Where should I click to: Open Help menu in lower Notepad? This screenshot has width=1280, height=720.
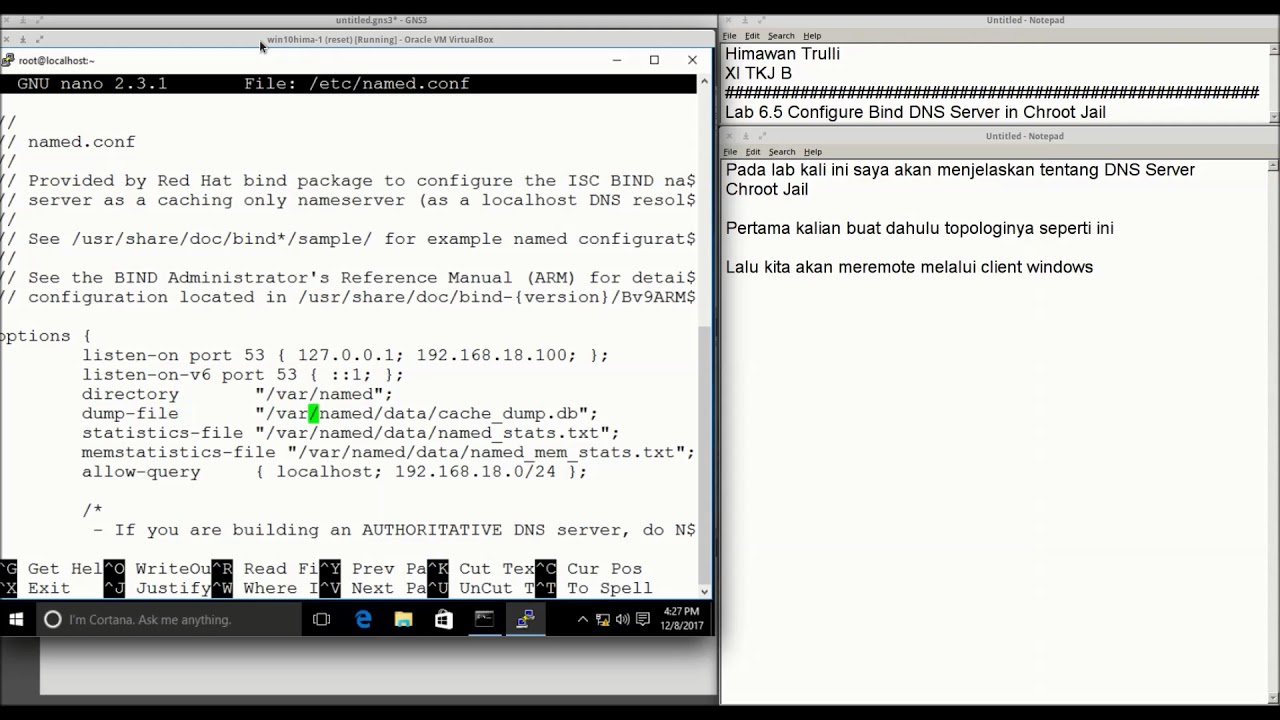(812, 152)
